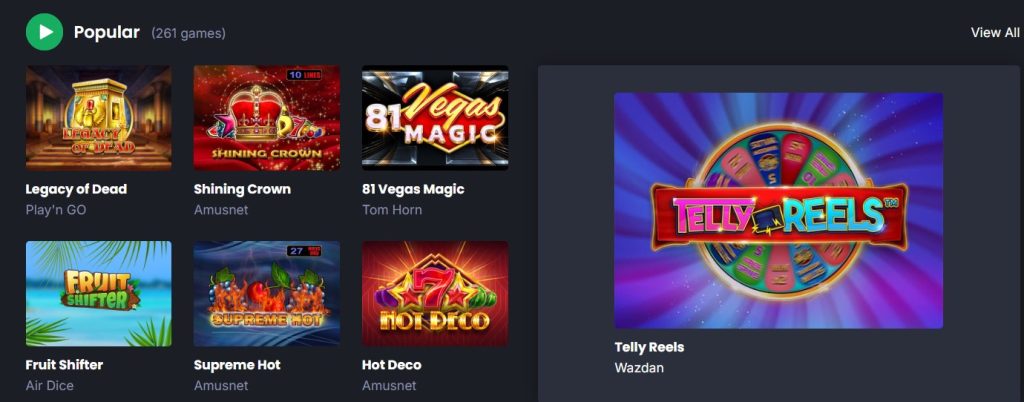This screenshot has height=402, width=1024.
Task: Open Supreme Hot game thumbnail
Action: pyautogui.click(x=266, y=294)
